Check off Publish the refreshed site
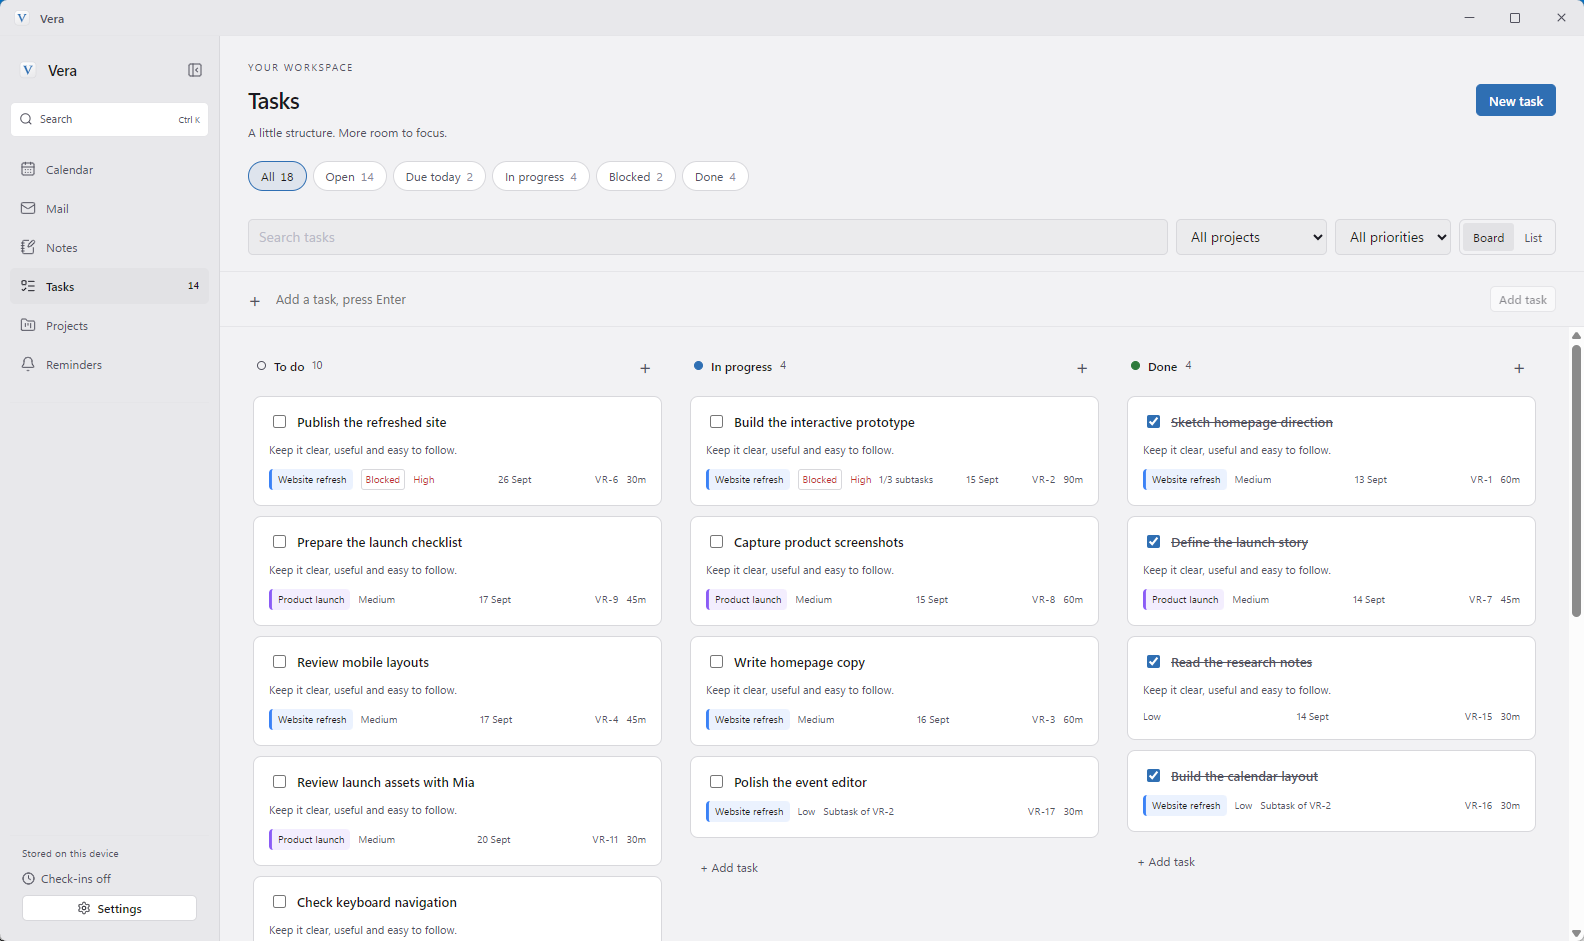 [280, 422]
